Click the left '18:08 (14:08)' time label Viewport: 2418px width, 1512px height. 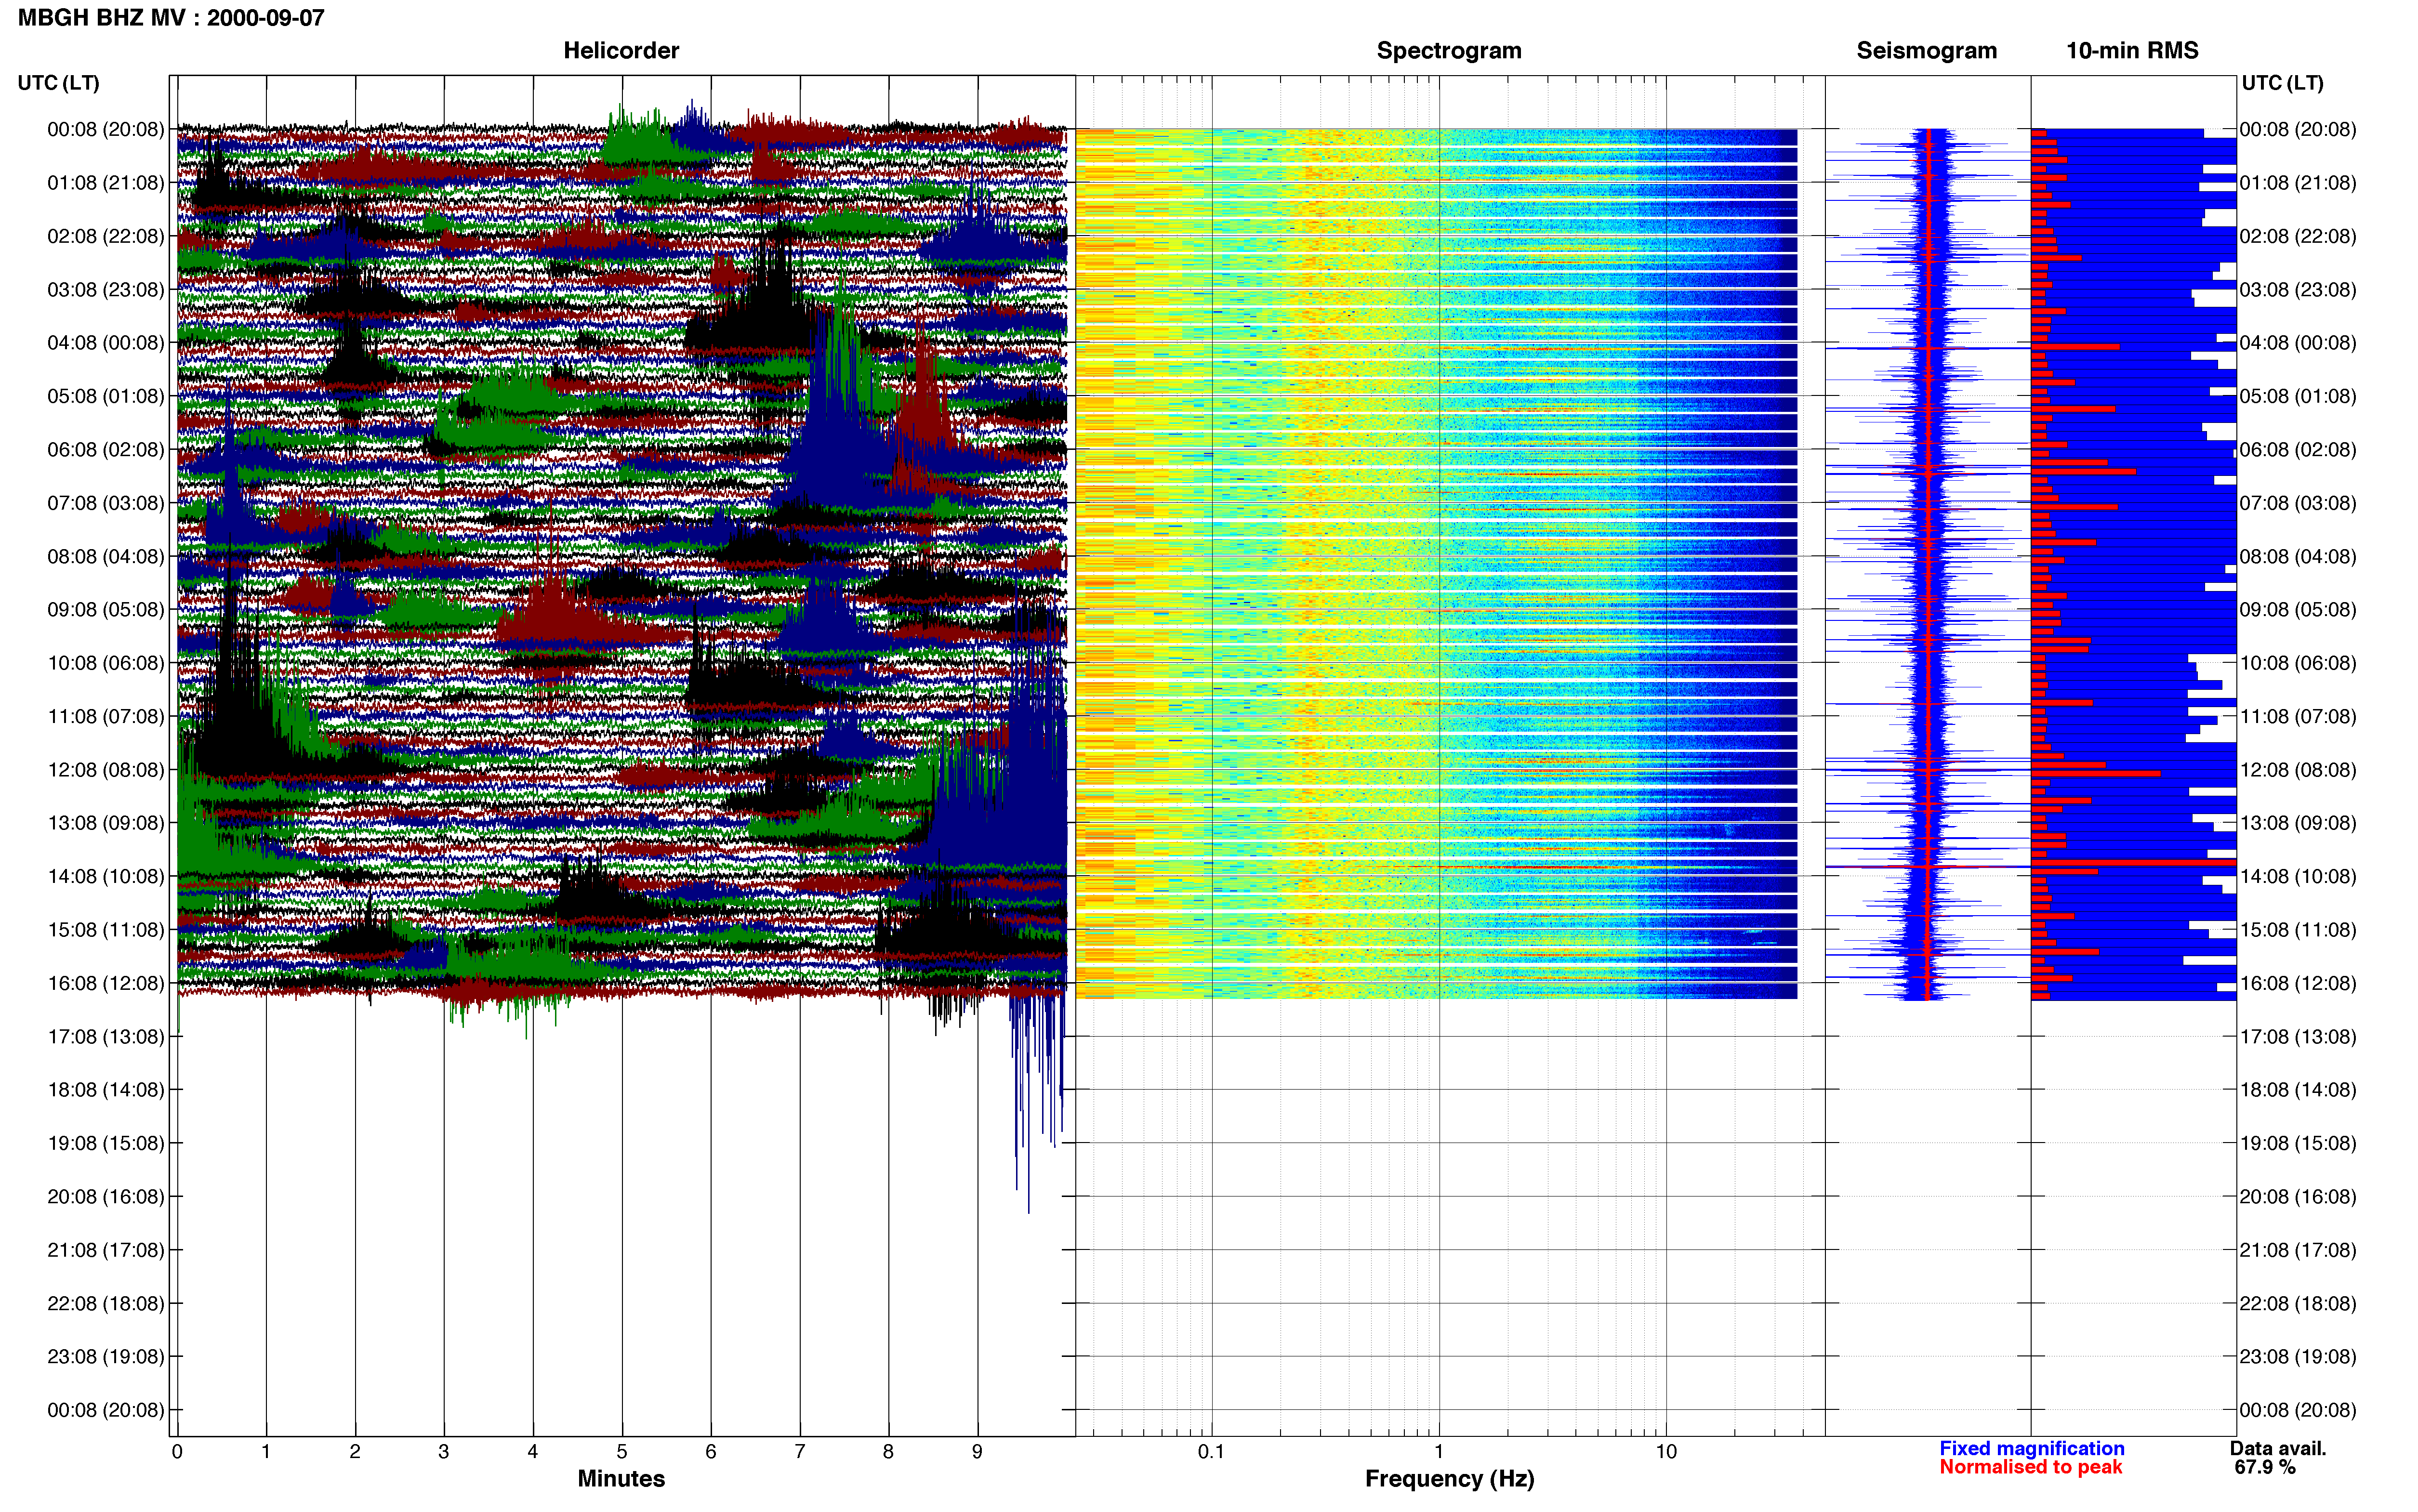[x=106, y=1090]
